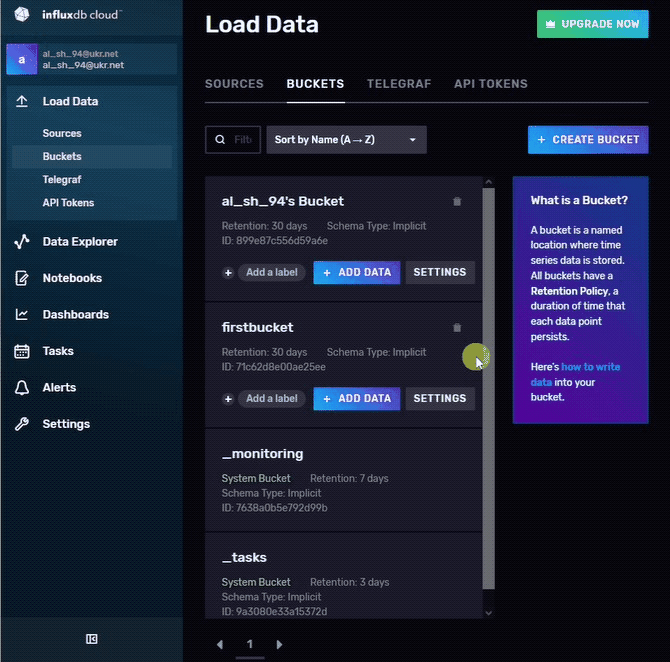
Task: Open Notebooks section in sidebar
Action: coord(71,278)
